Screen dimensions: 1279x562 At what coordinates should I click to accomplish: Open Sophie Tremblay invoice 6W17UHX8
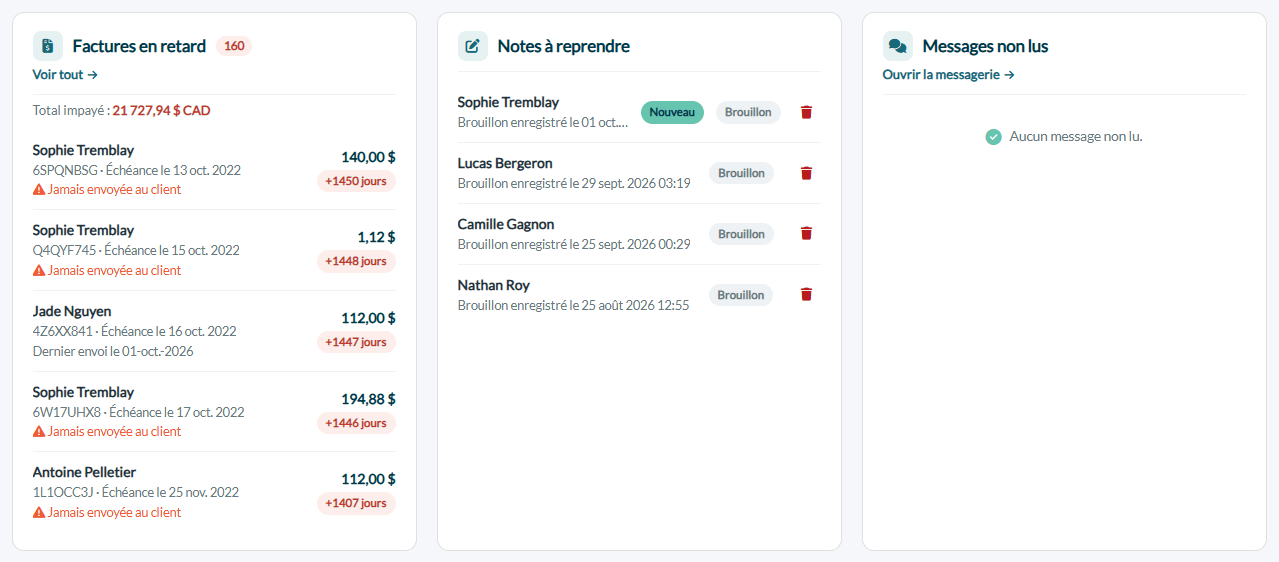tap(214, 411)
